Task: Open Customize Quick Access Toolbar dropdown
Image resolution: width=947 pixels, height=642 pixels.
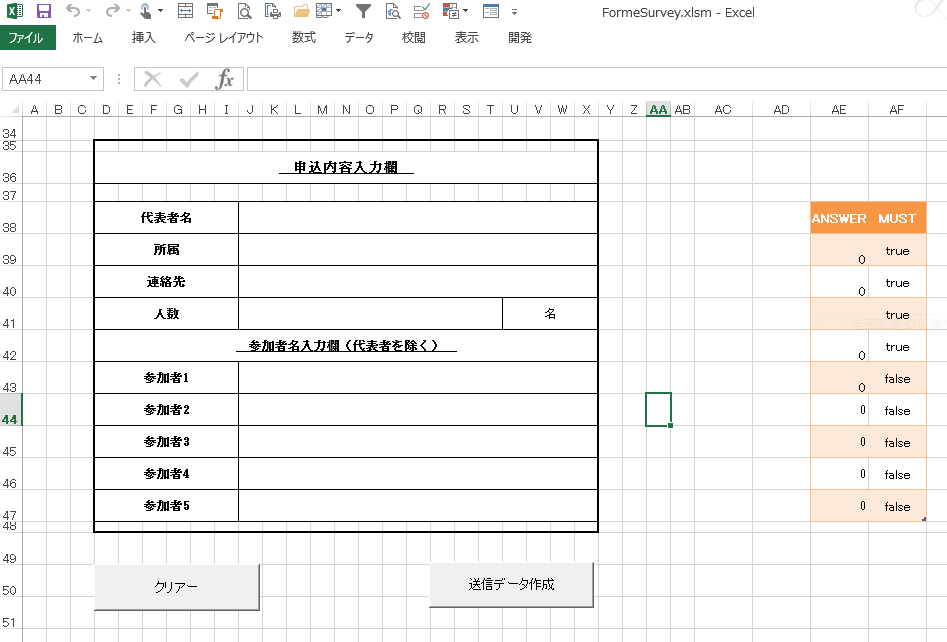Action: [x=514, y=12]
